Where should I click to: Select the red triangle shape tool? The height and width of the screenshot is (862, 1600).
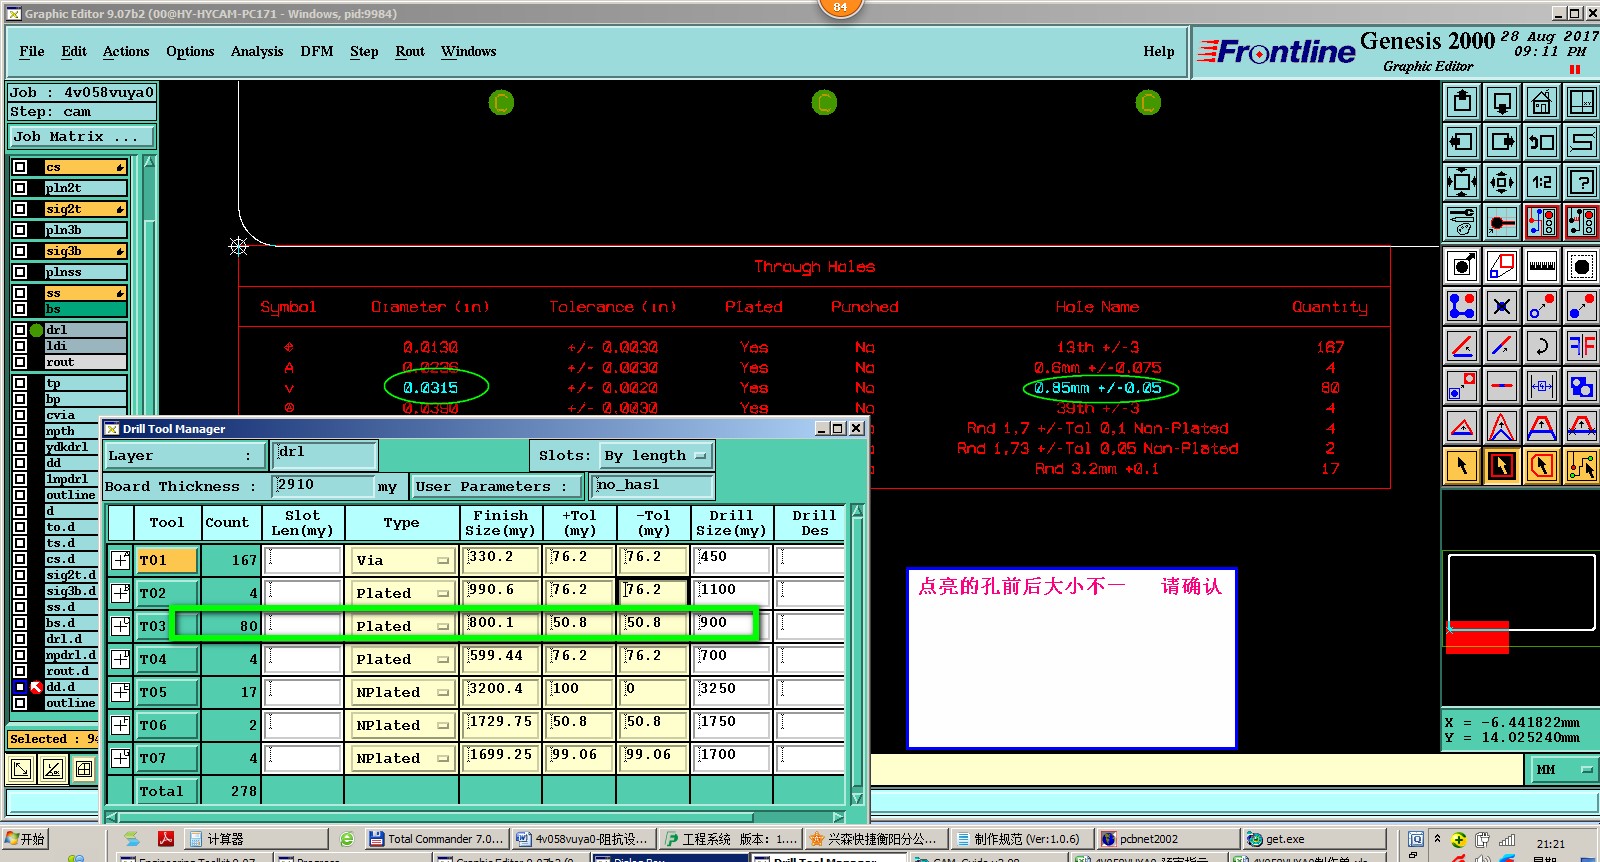(1462, 427)
